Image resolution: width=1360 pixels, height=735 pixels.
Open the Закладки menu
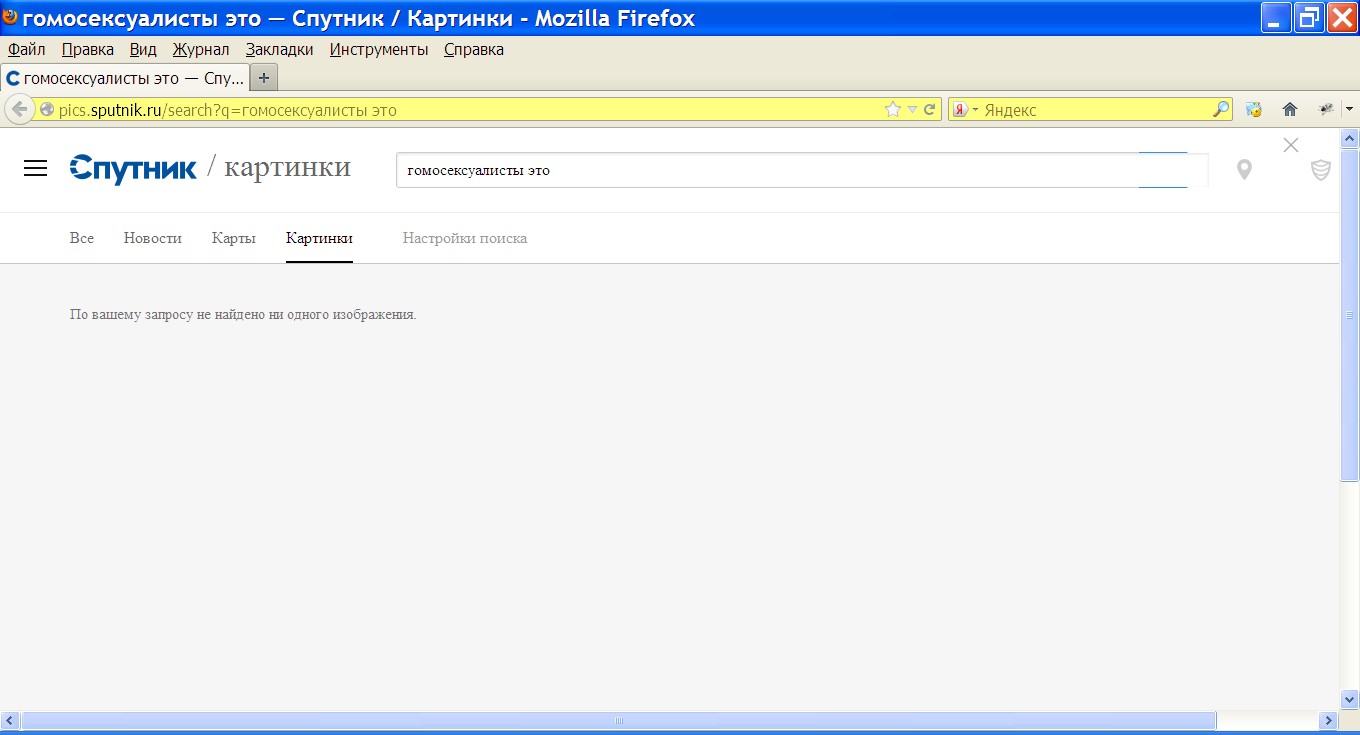(x=279, y=50)
